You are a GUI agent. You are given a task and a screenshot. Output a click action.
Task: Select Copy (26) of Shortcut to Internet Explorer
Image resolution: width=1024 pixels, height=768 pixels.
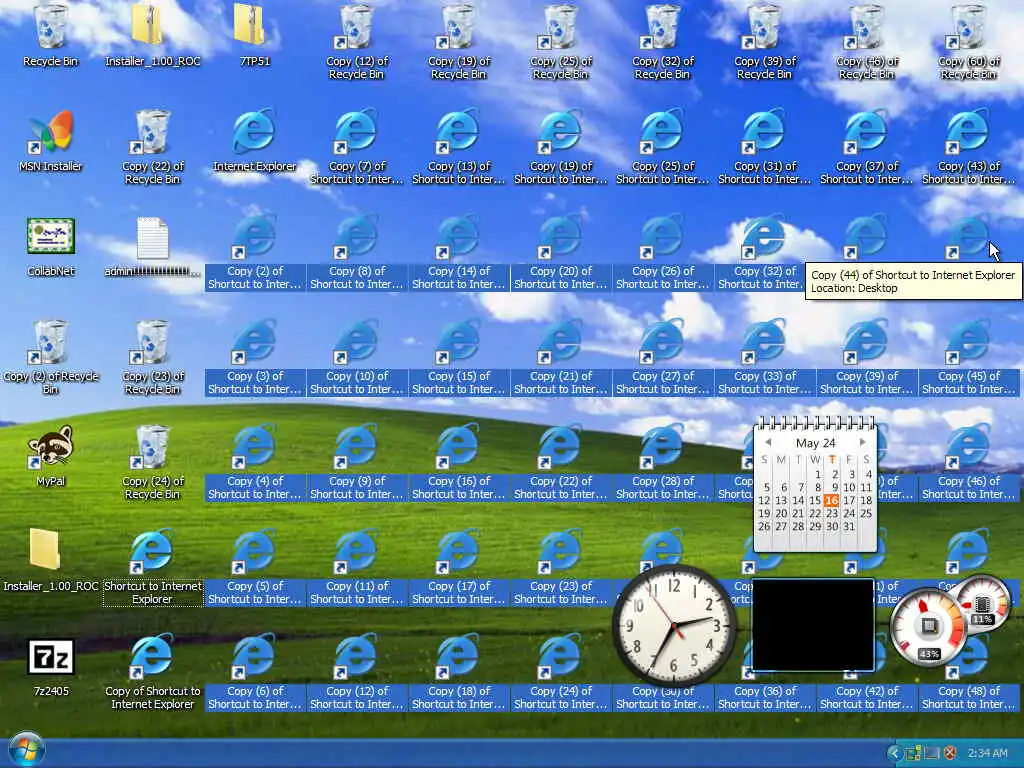662,253
